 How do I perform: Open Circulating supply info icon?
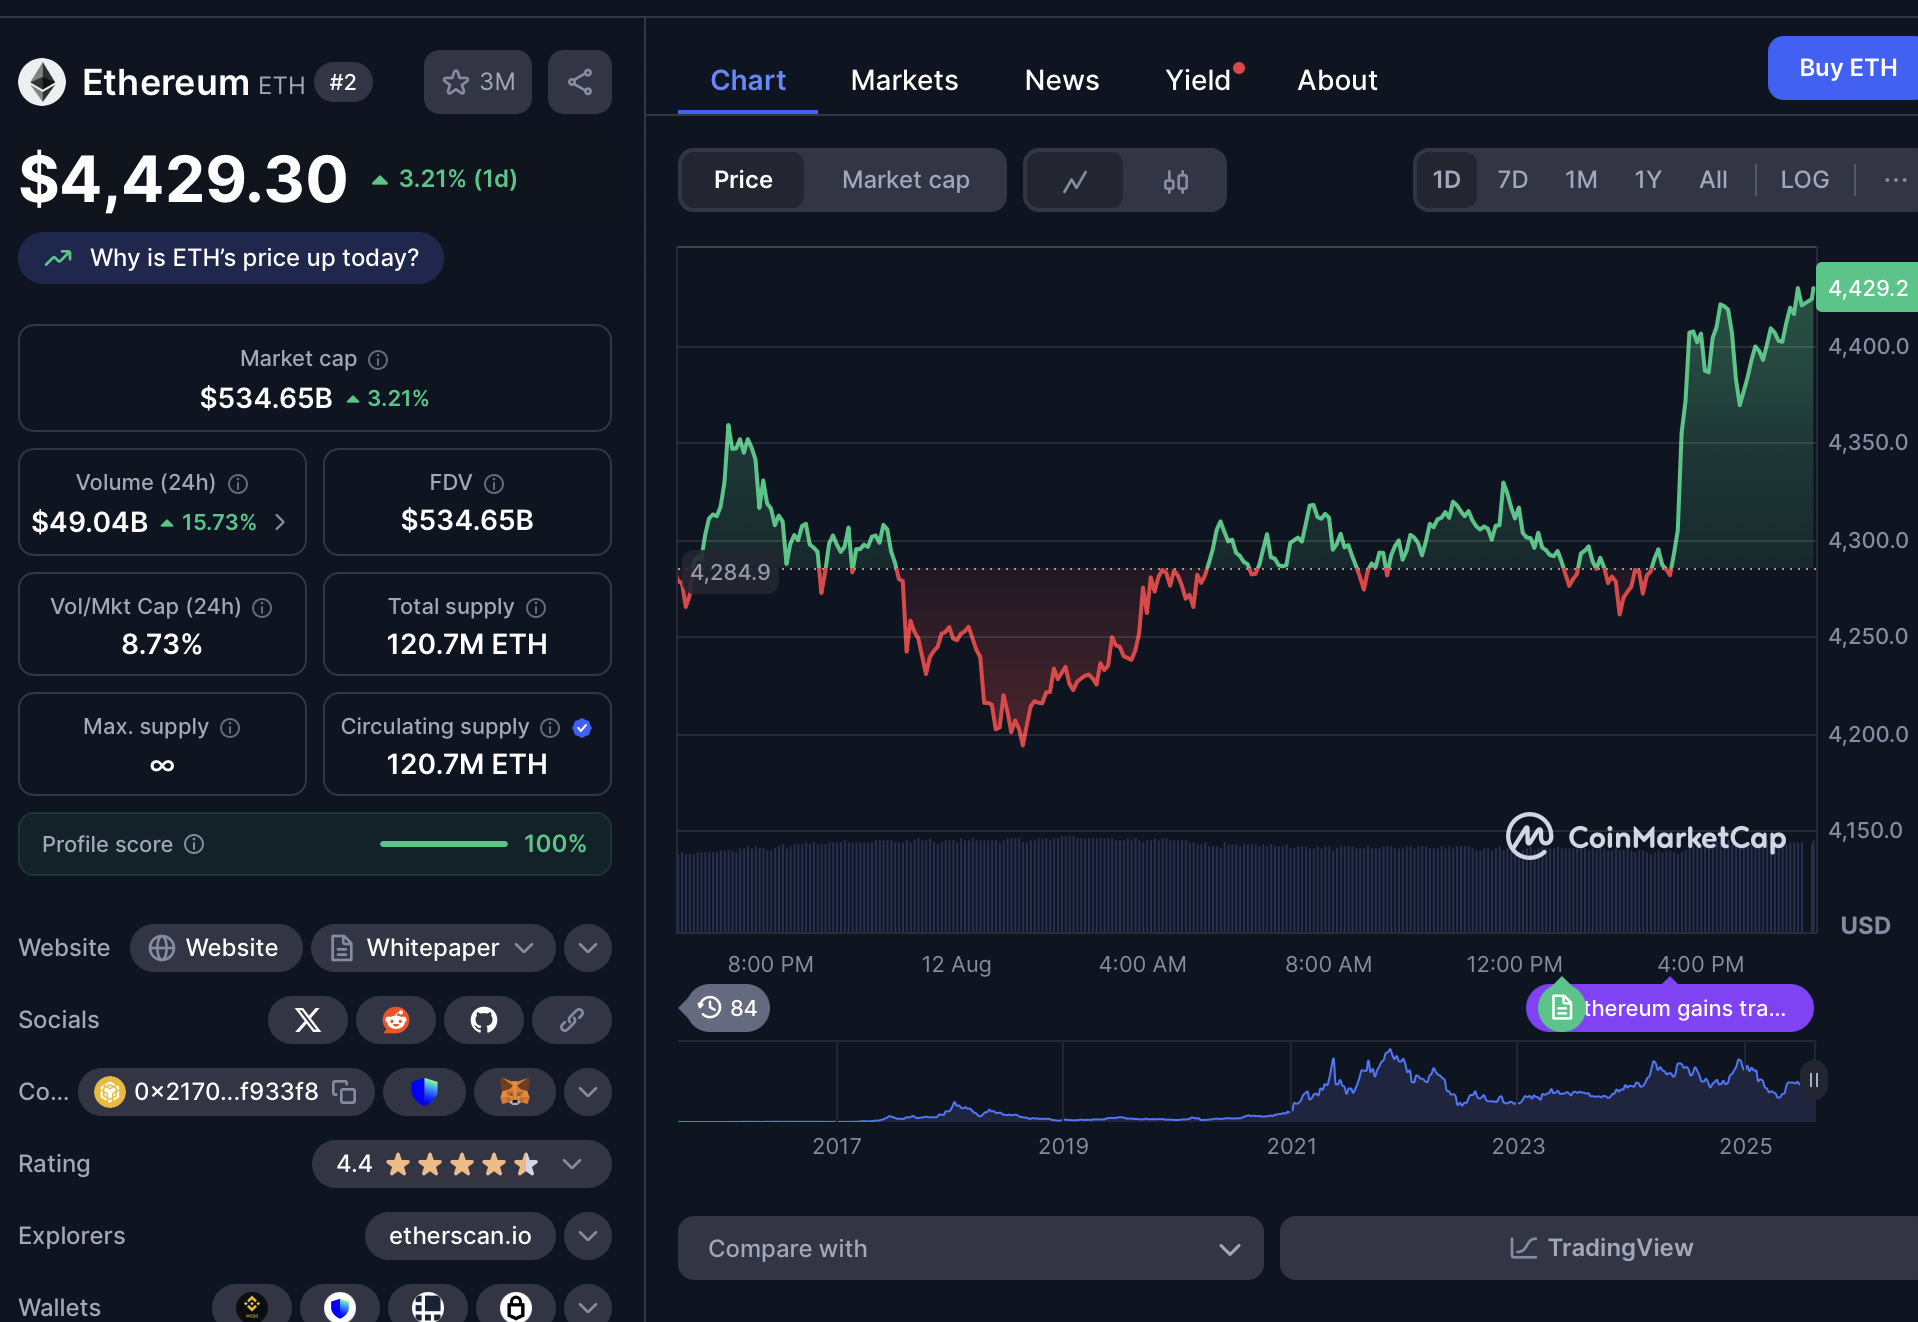(x=550, y=727)
